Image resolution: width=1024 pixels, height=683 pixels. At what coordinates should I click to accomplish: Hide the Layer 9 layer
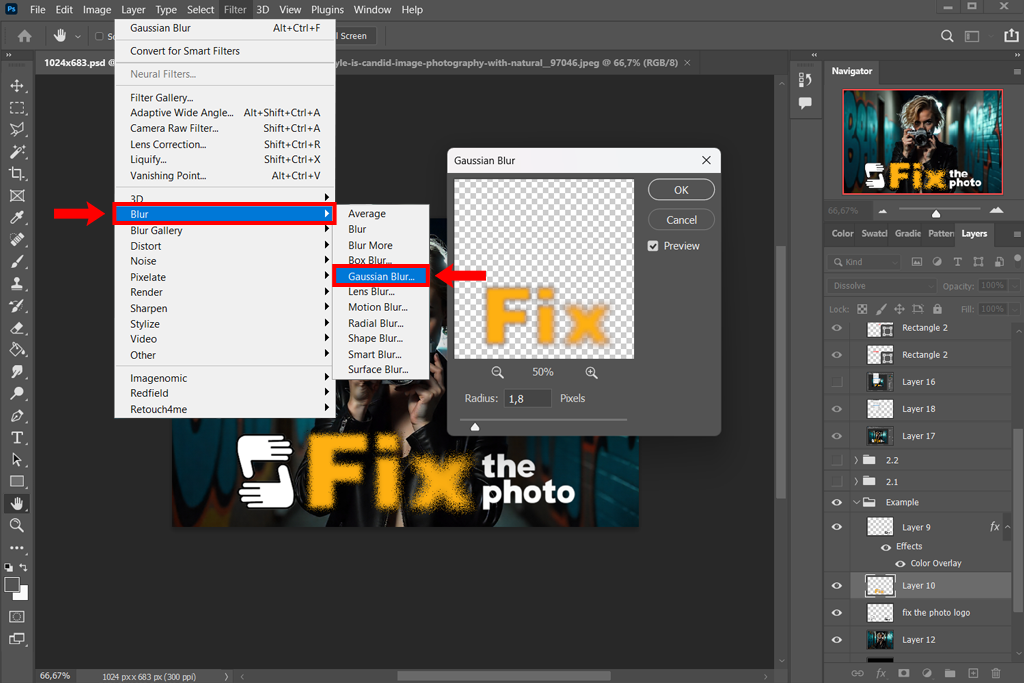point(837,527)
